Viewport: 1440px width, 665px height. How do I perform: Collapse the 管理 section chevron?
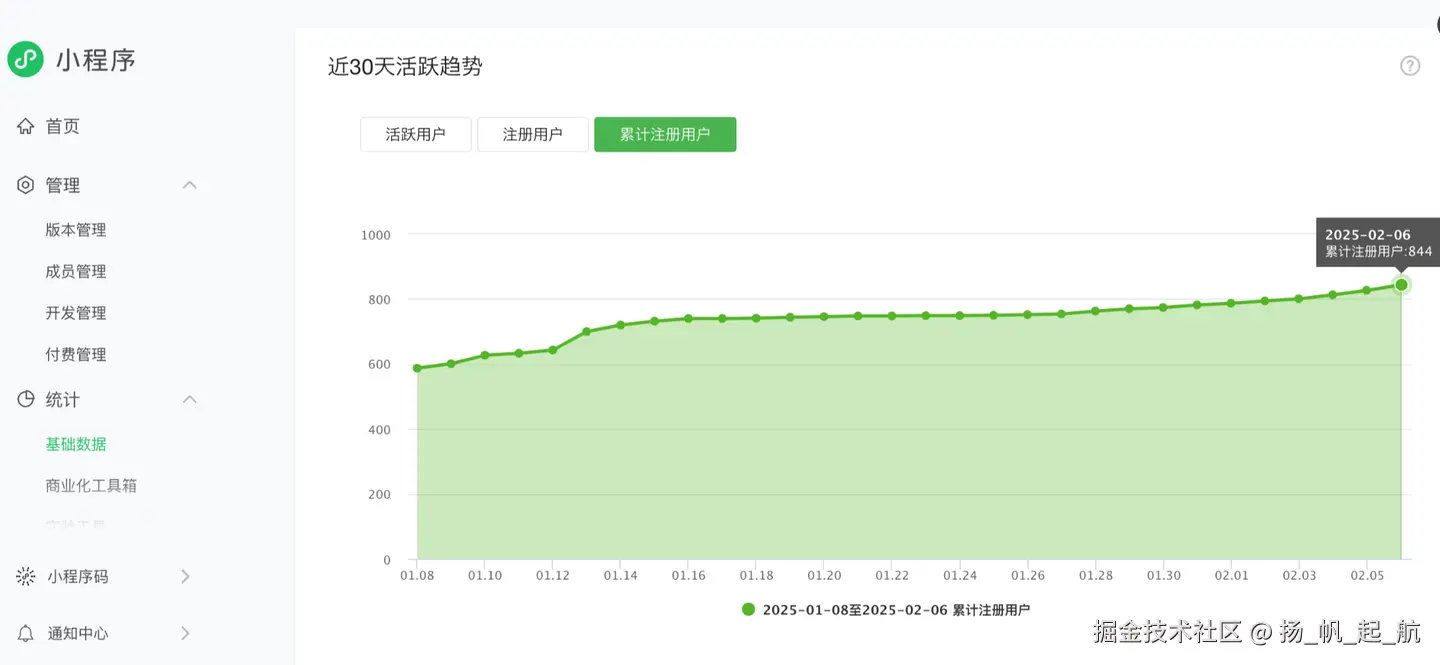tap(189, 185)
